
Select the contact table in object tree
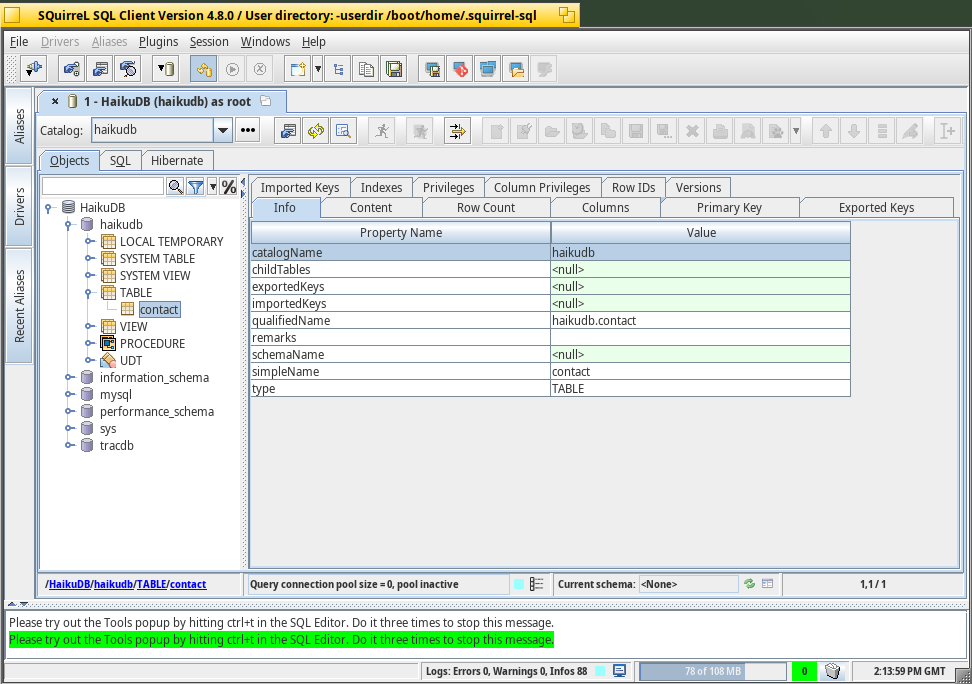pyautogui.click(x=159, y=309)
